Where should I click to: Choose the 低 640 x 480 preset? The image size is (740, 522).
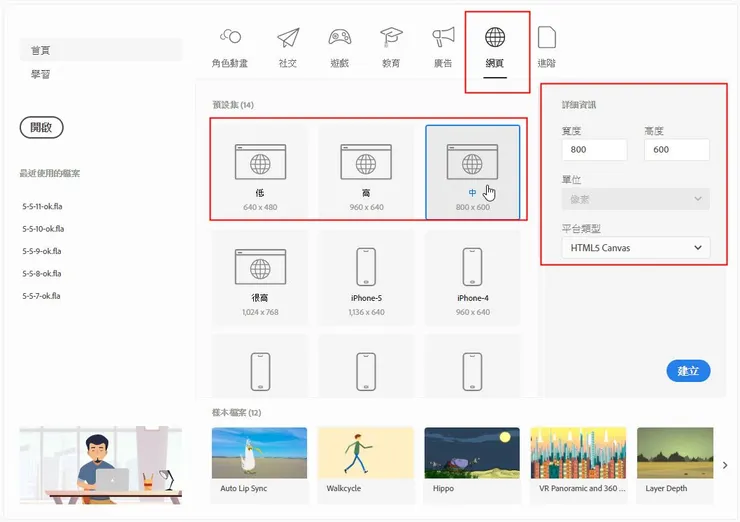pyautogui.click(x=260, y=172)
